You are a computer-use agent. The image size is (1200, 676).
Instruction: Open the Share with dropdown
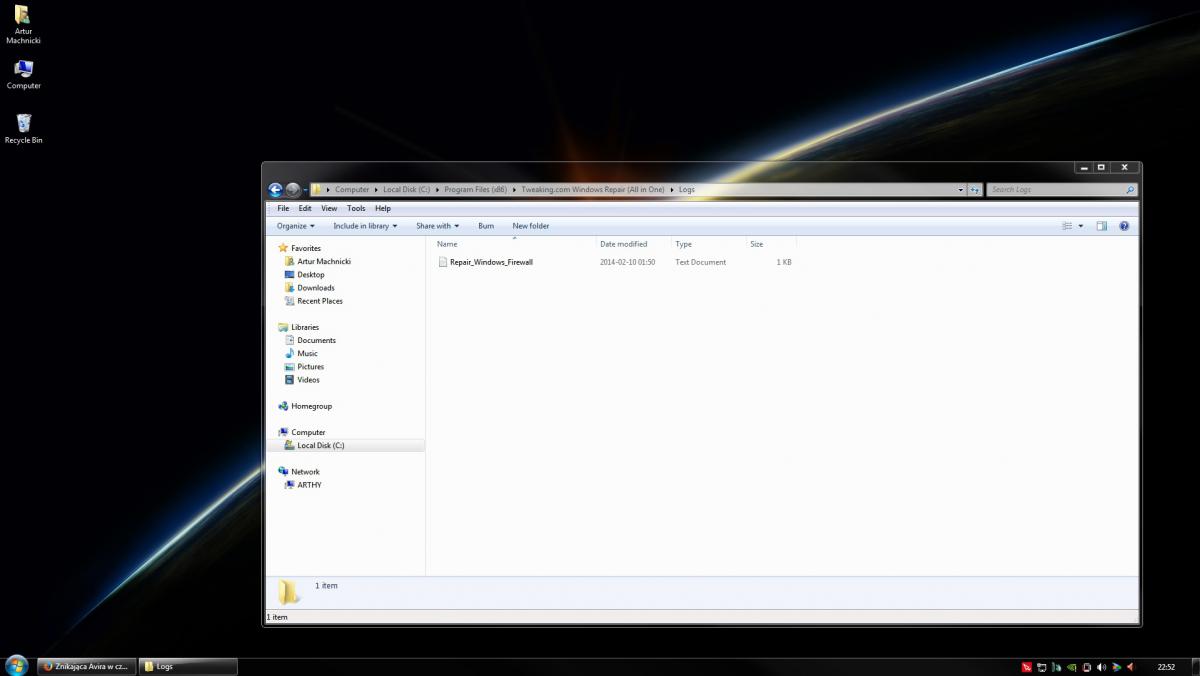(x=438, y=226)
